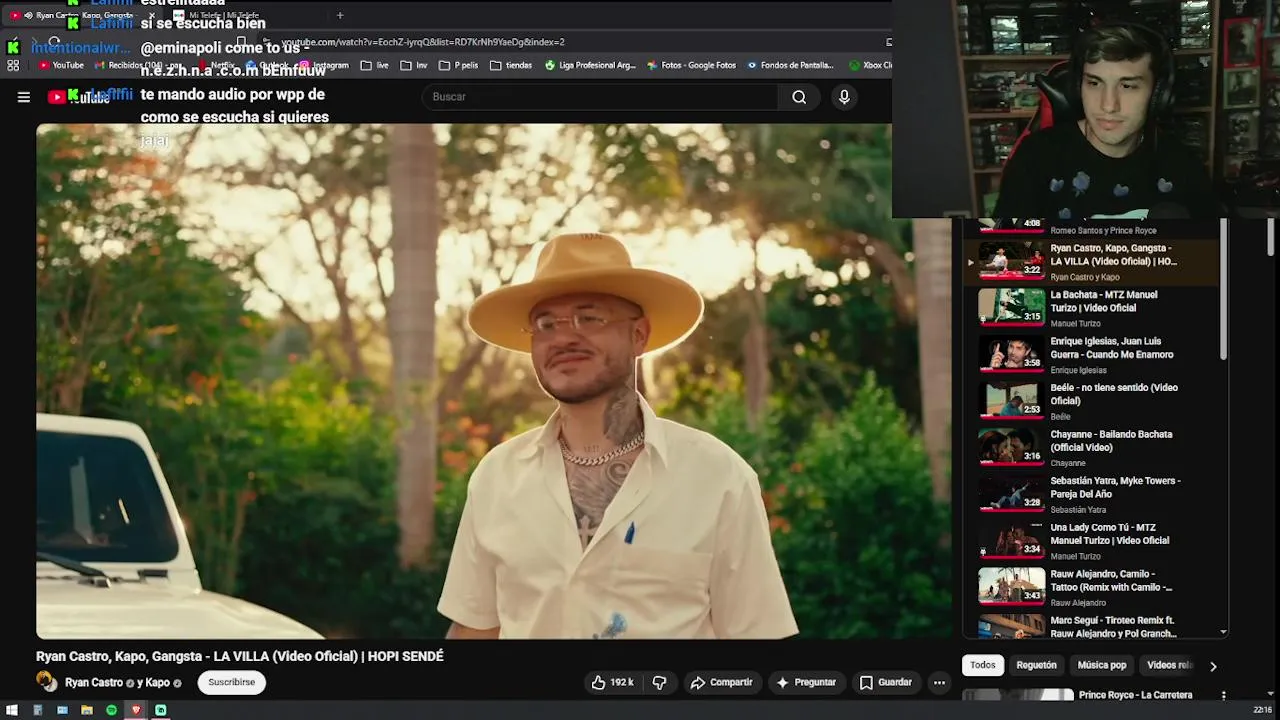The height and width of the screenshot is (720, 1280).
Task: Select the Música pop filter chip
Action: pos(1102,665)
